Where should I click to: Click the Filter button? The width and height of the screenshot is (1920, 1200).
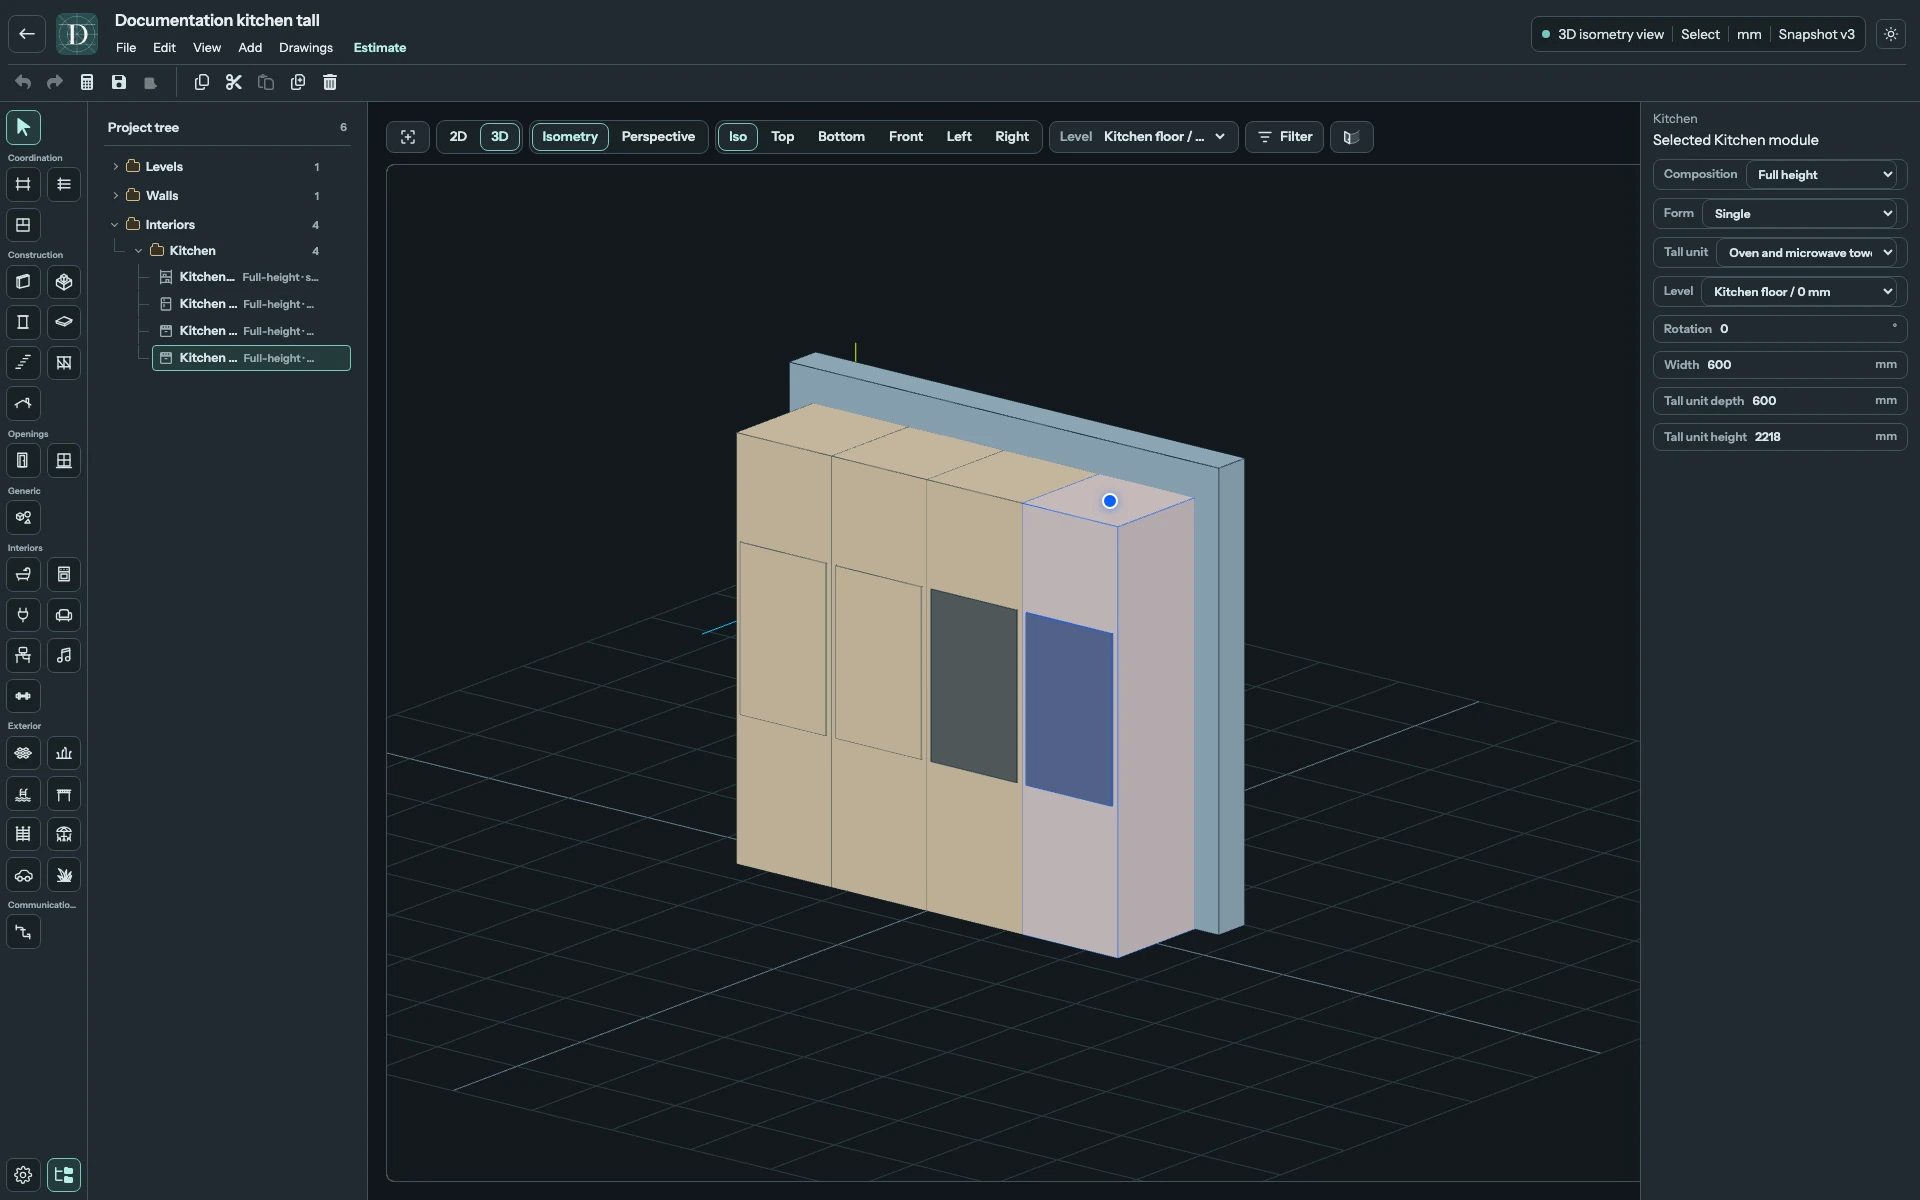1285,137
